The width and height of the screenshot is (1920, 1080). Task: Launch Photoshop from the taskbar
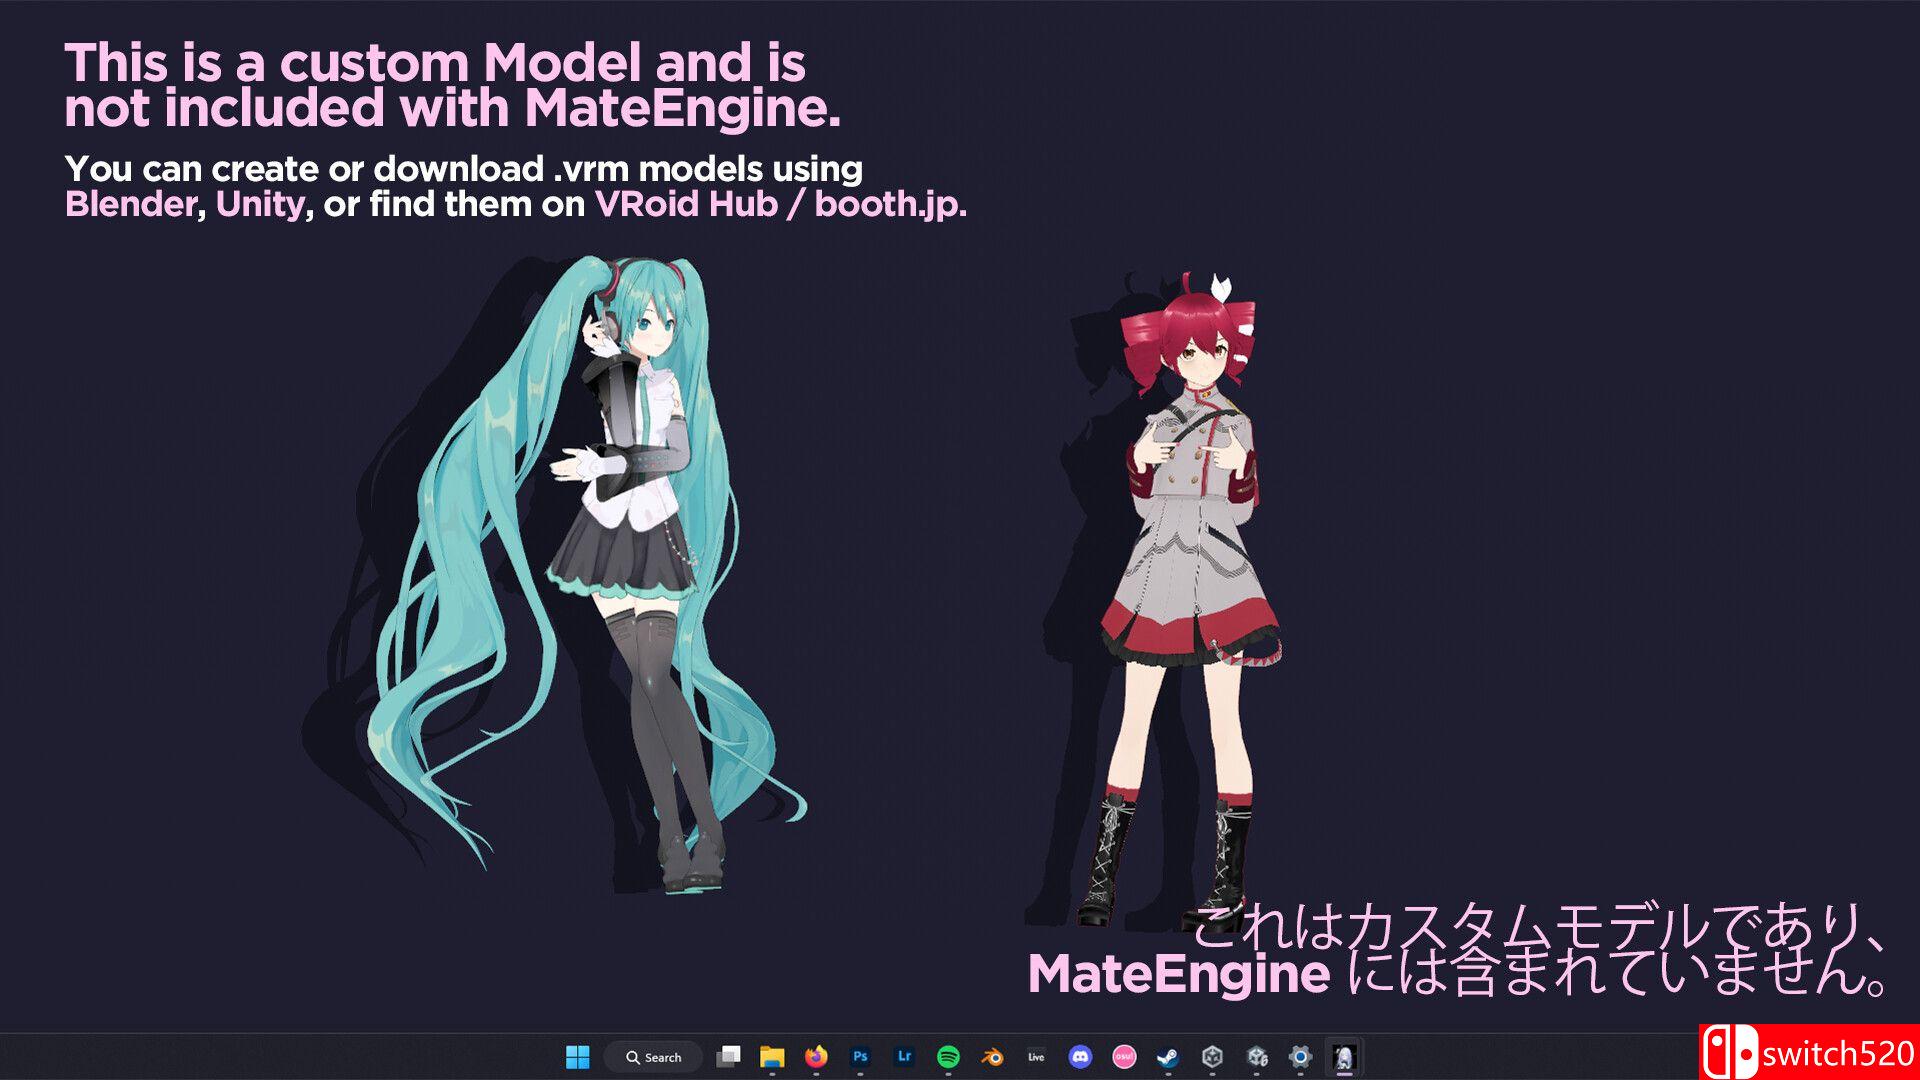point(860,1057)
